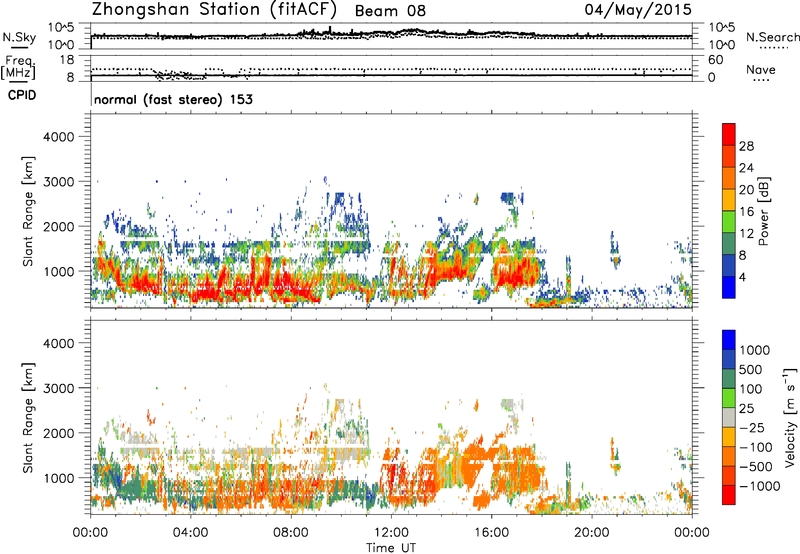
Task: Click the '2000' tick of the velocity panel
Action: [x=59, y=433]
